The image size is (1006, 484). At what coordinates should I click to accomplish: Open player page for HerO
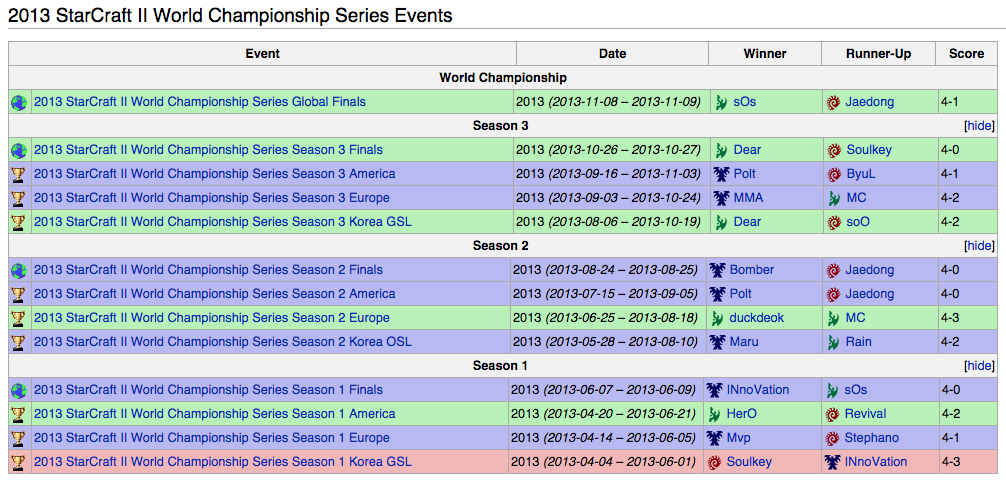741,414
